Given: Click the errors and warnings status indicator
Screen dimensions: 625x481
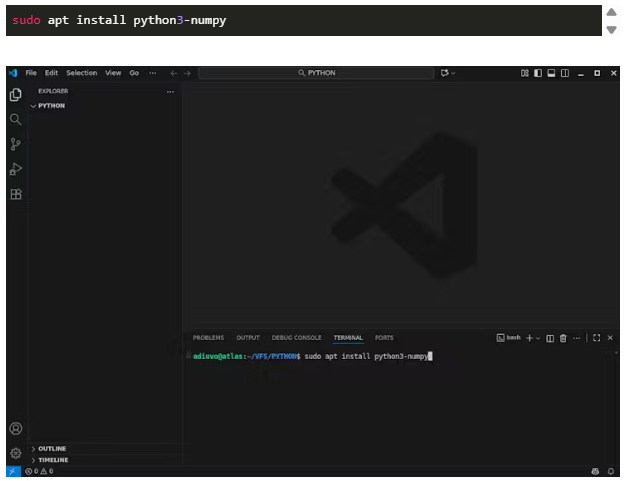Looking at the screenshot, I should (x=39, y=471).
